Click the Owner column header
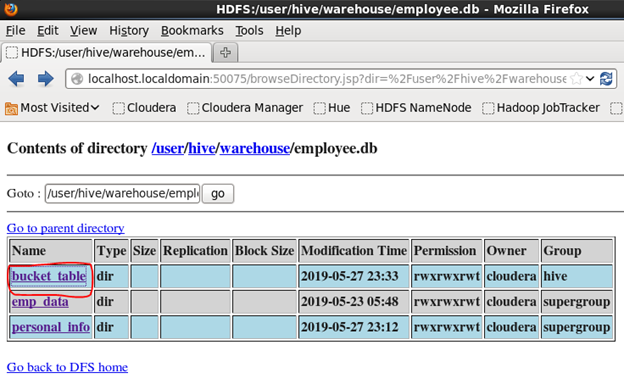The height and width of the screenshot is (375, 625). click(x=511, y=251)
